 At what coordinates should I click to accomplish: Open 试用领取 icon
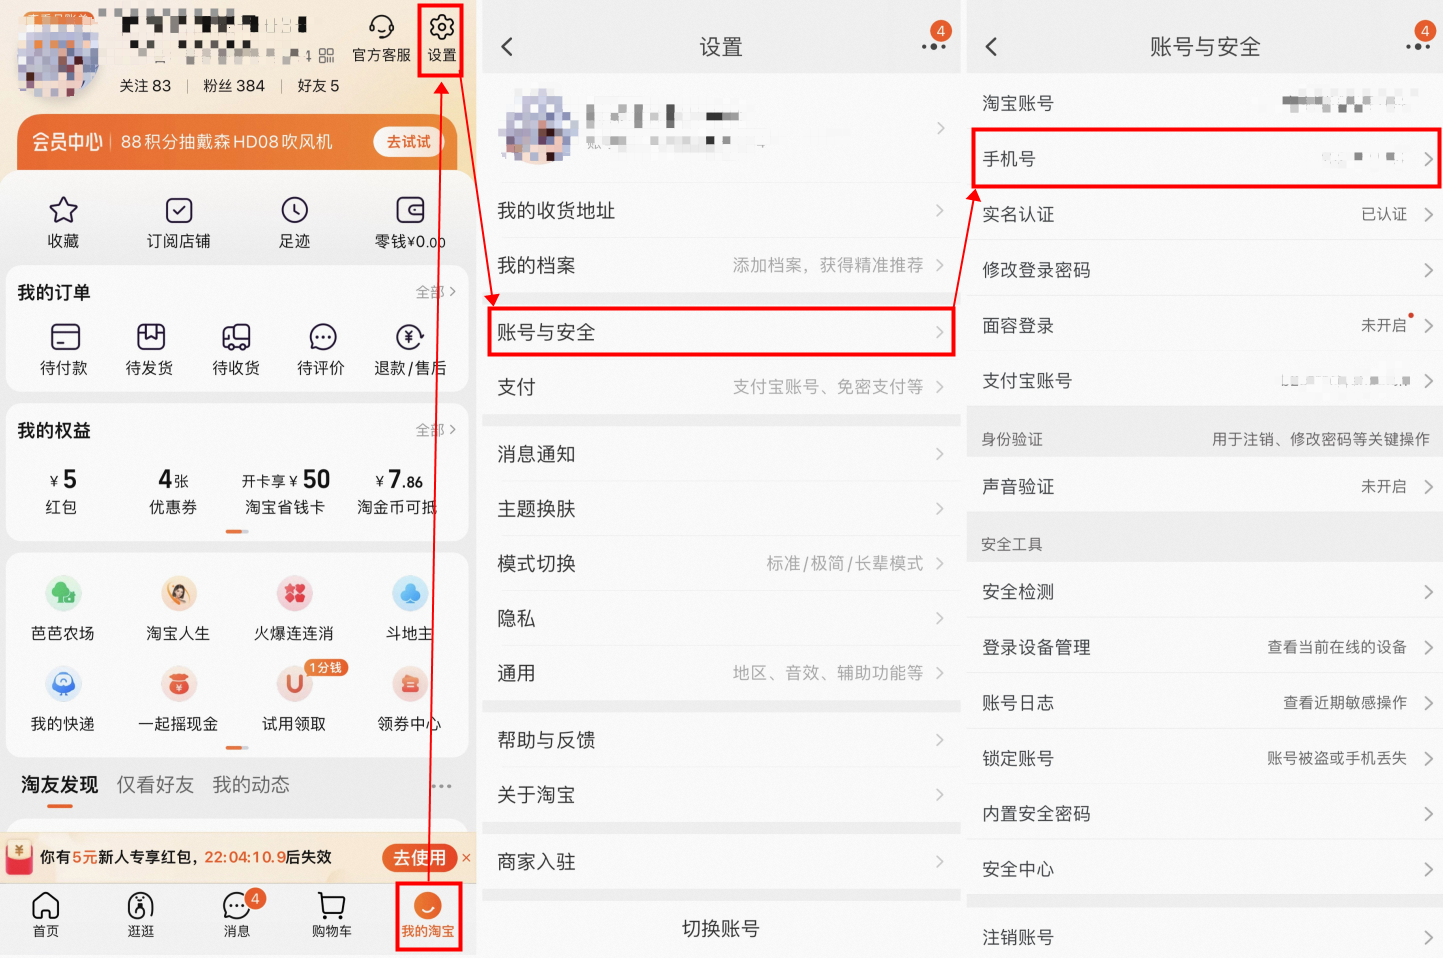point(294,684)
